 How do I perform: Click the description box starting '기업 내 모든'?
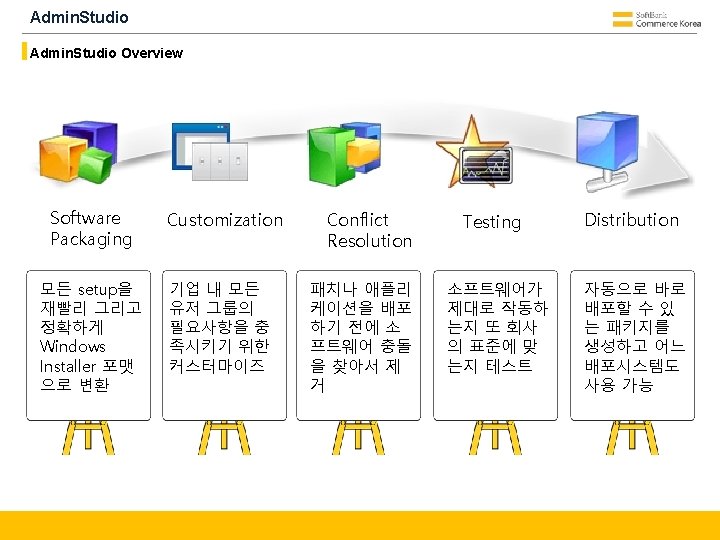225,345
